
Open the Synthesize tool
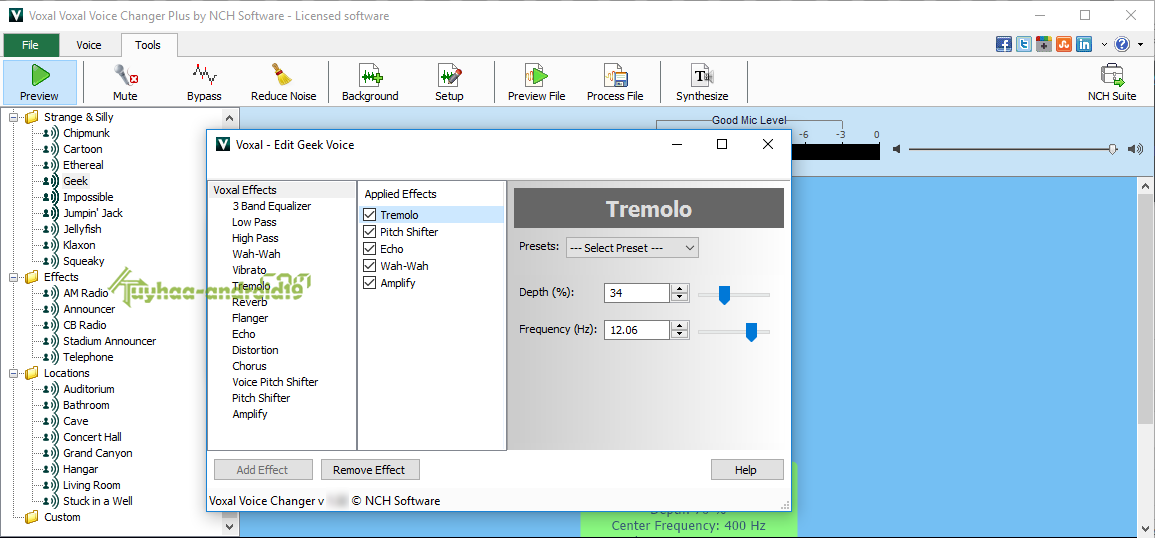coord(702,83)
